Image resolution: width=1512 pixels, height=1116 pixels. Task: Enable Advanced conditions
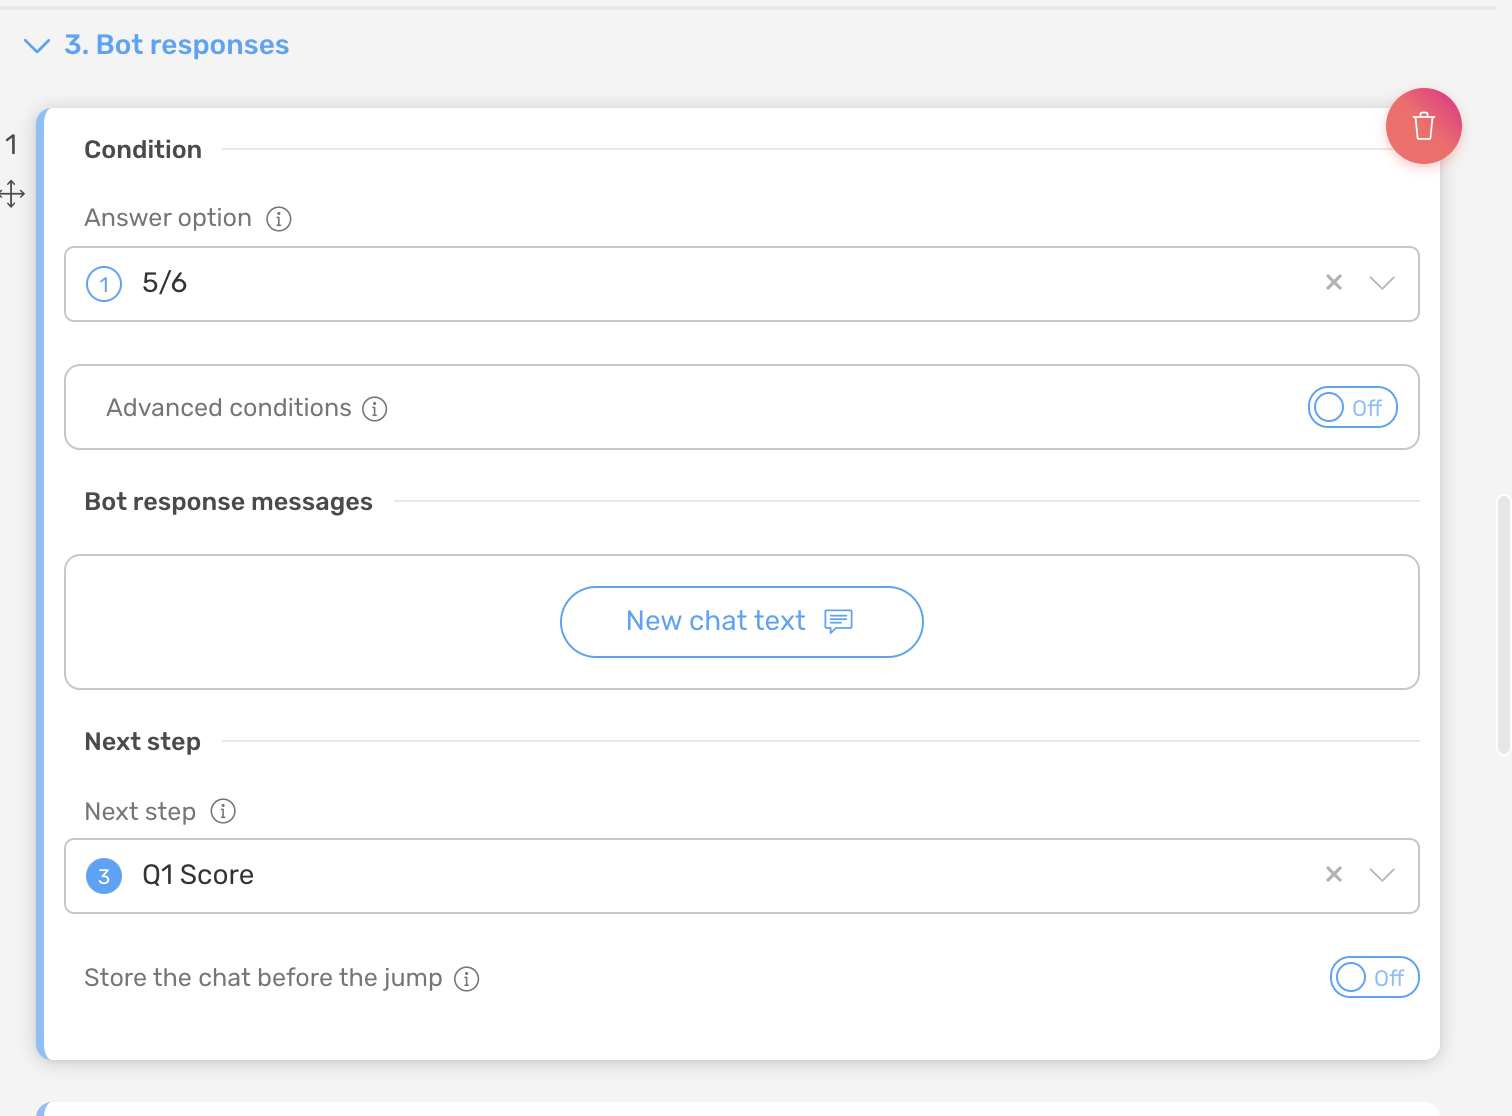coord(1352,407)
